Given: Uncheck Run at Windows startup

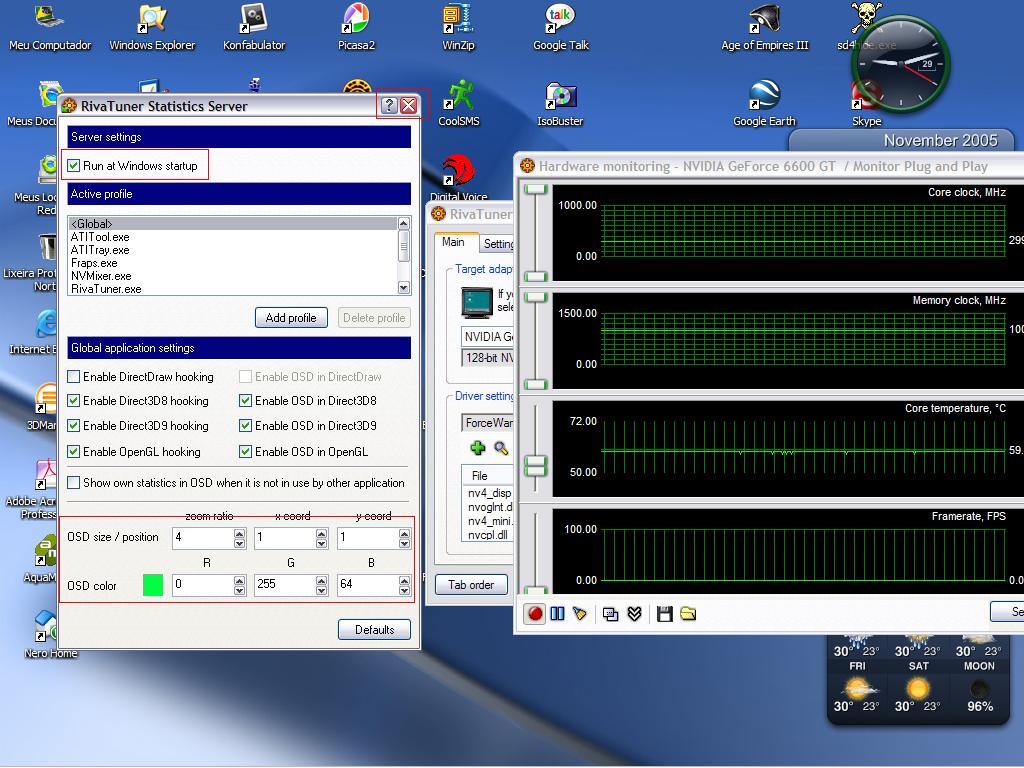Looking at the screenshot, I should click(74, 166).
